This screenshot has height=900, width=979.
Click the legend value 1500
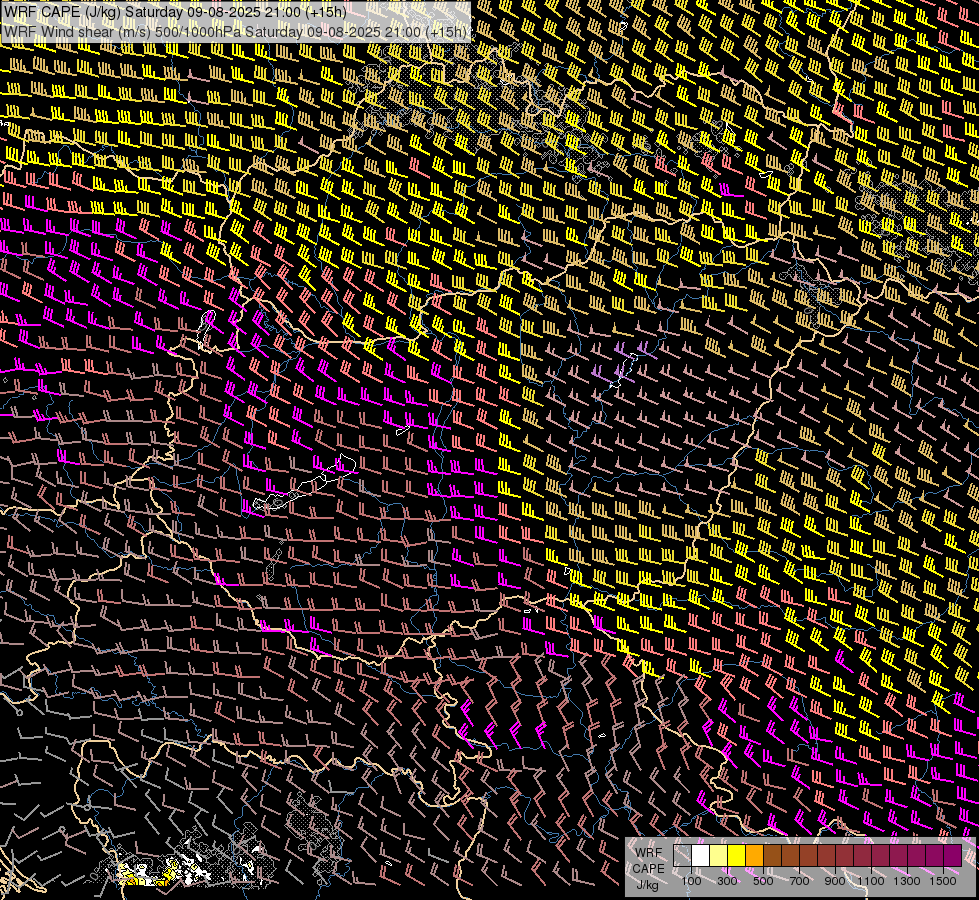click(x=943, y=881)
